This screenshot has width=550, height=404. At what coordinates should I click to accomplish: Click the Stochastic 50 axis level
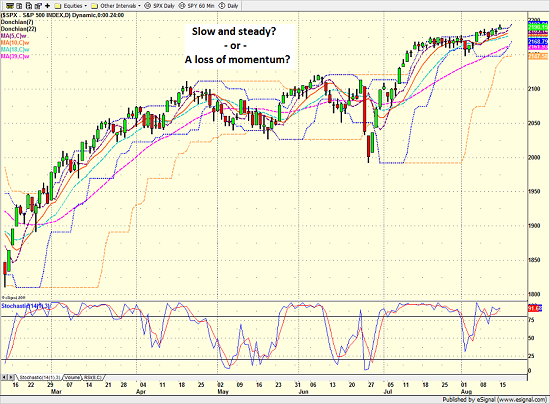(x=531, y=338)
